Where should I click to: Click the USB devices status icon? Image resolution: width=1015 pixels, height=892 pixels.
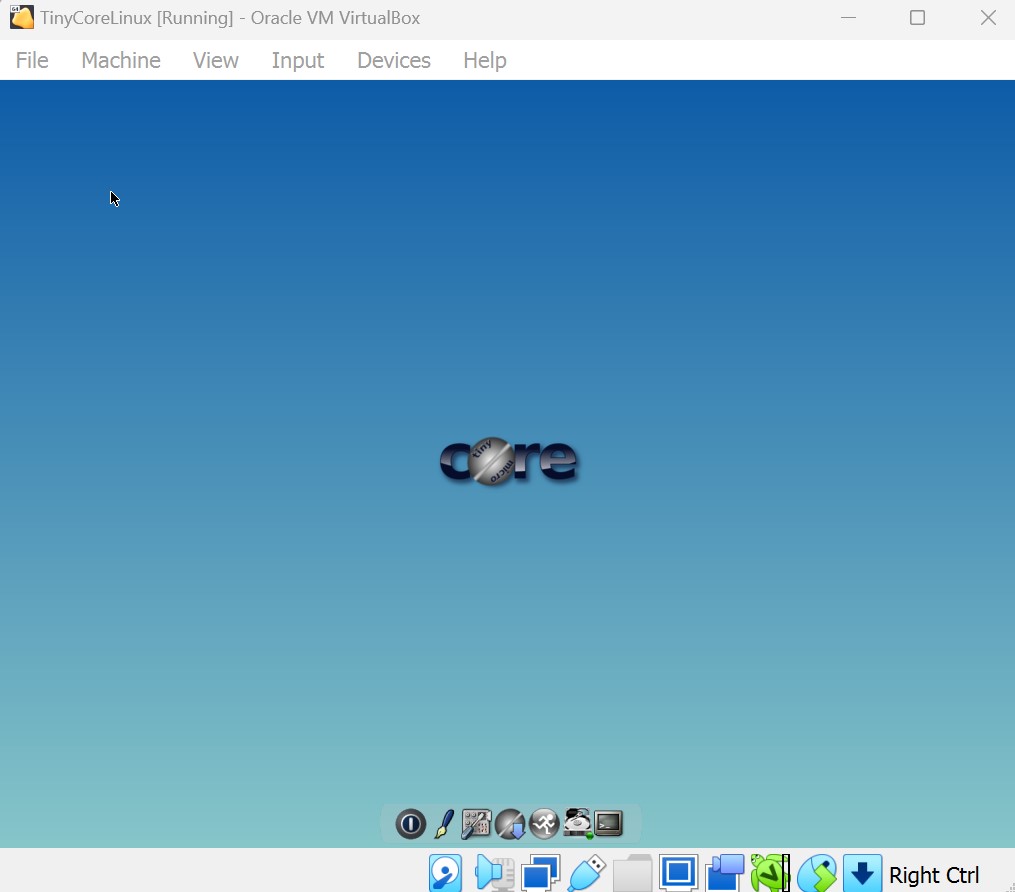(x=586, y=873)
